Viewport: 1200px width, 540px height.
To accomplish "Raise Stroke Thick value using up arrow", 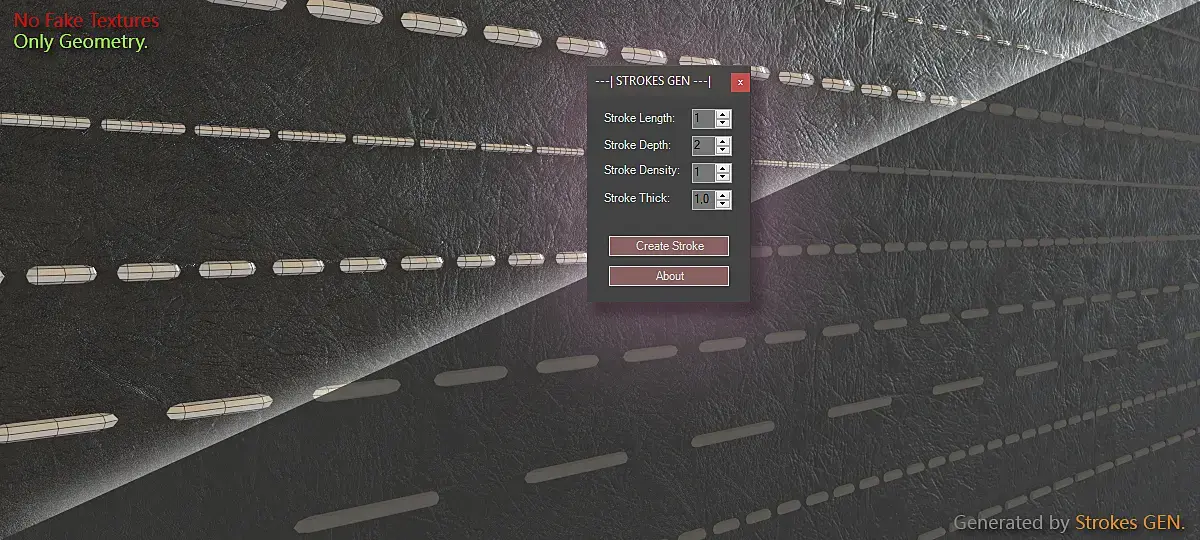I will click(x=723, y=195).
